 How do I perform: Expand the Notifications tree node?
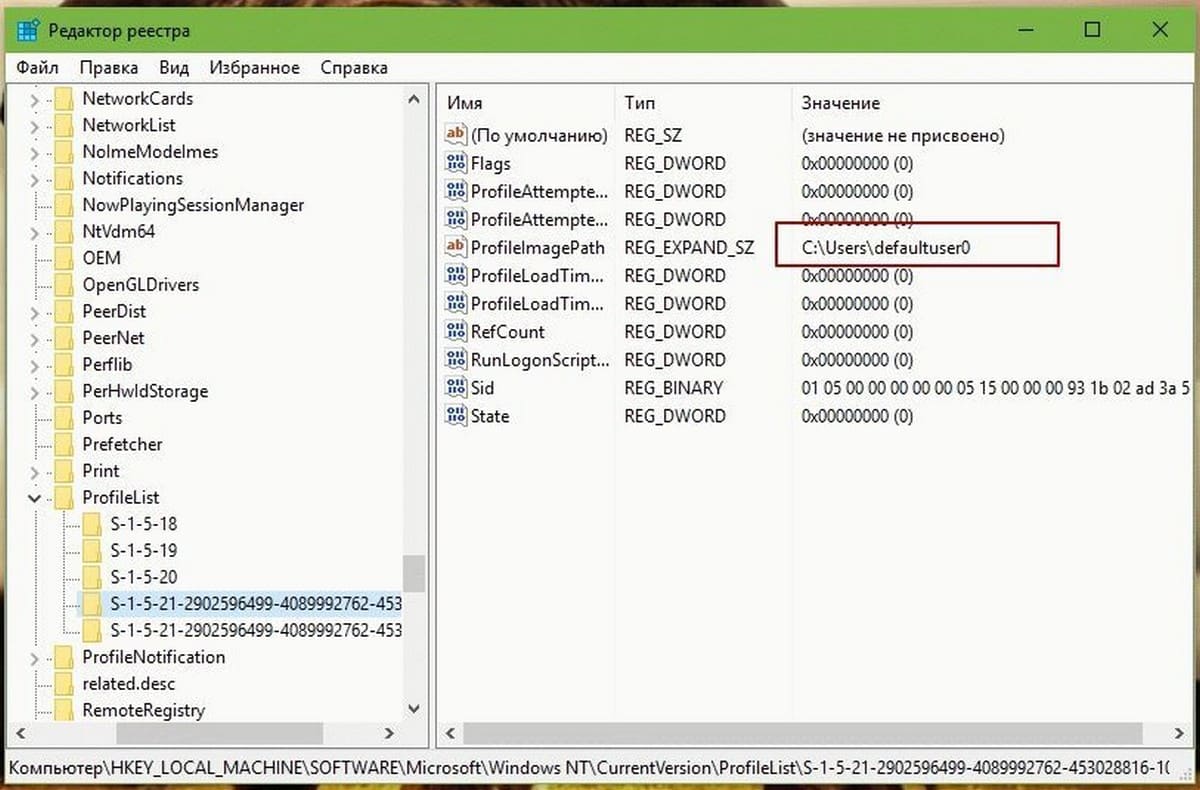(36, 179)
